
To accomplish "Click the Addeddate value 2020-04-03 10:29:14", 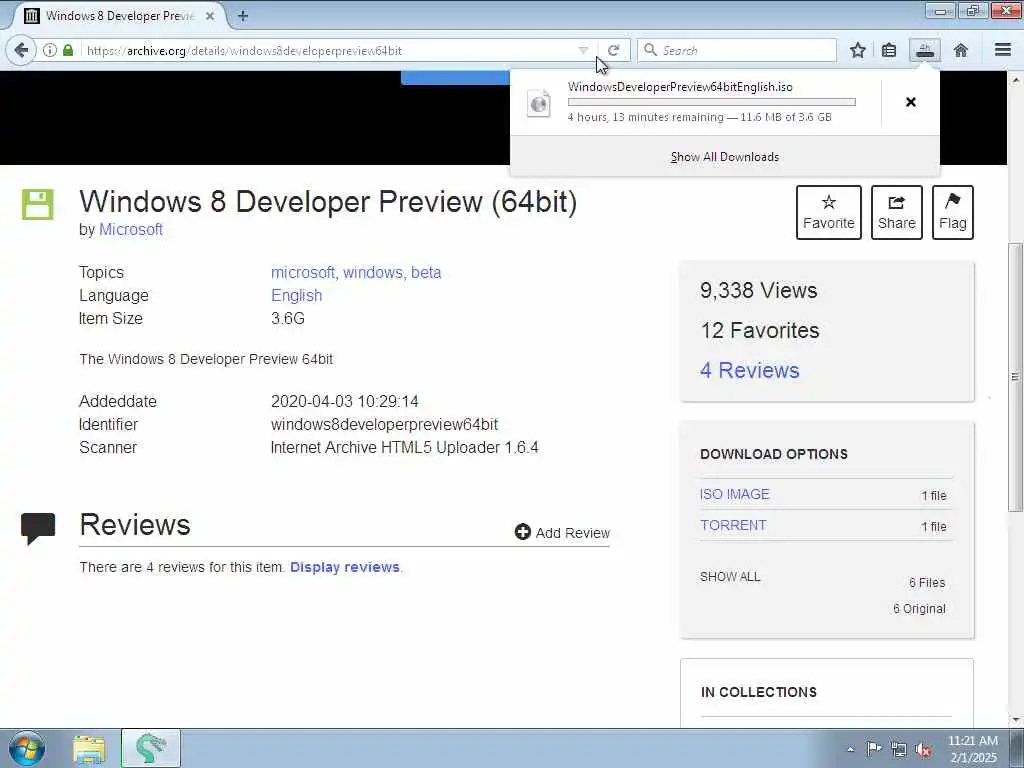I will click(345, 401).
